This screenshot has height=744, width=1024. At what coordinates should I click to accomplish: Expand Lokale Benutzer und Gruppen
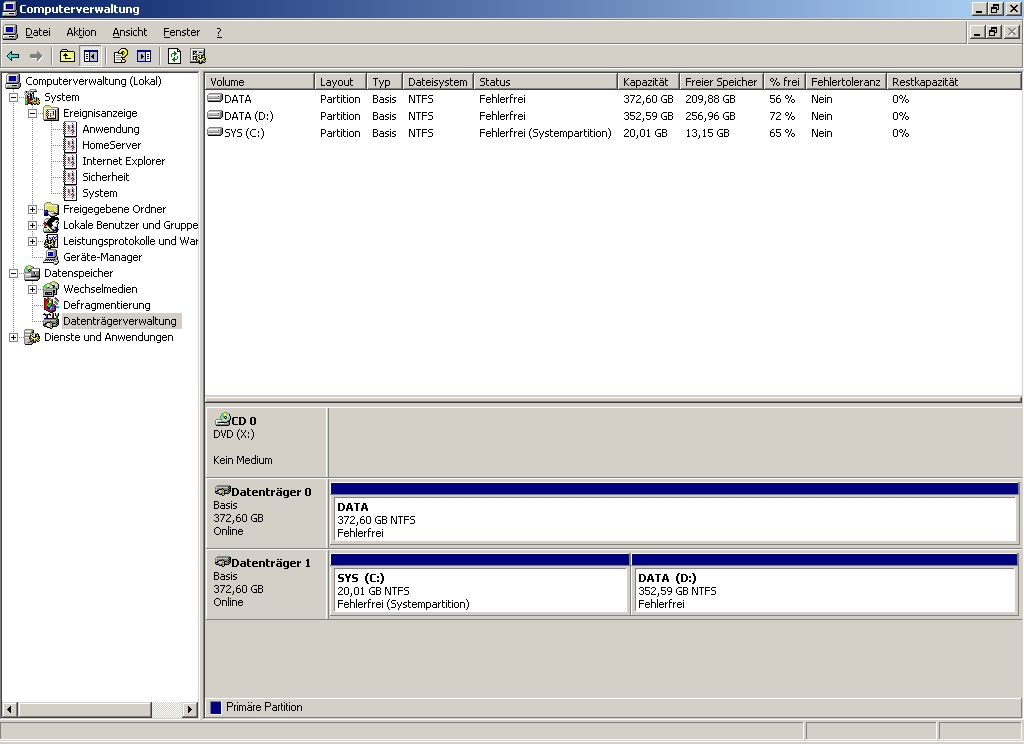tap(32, 225)
